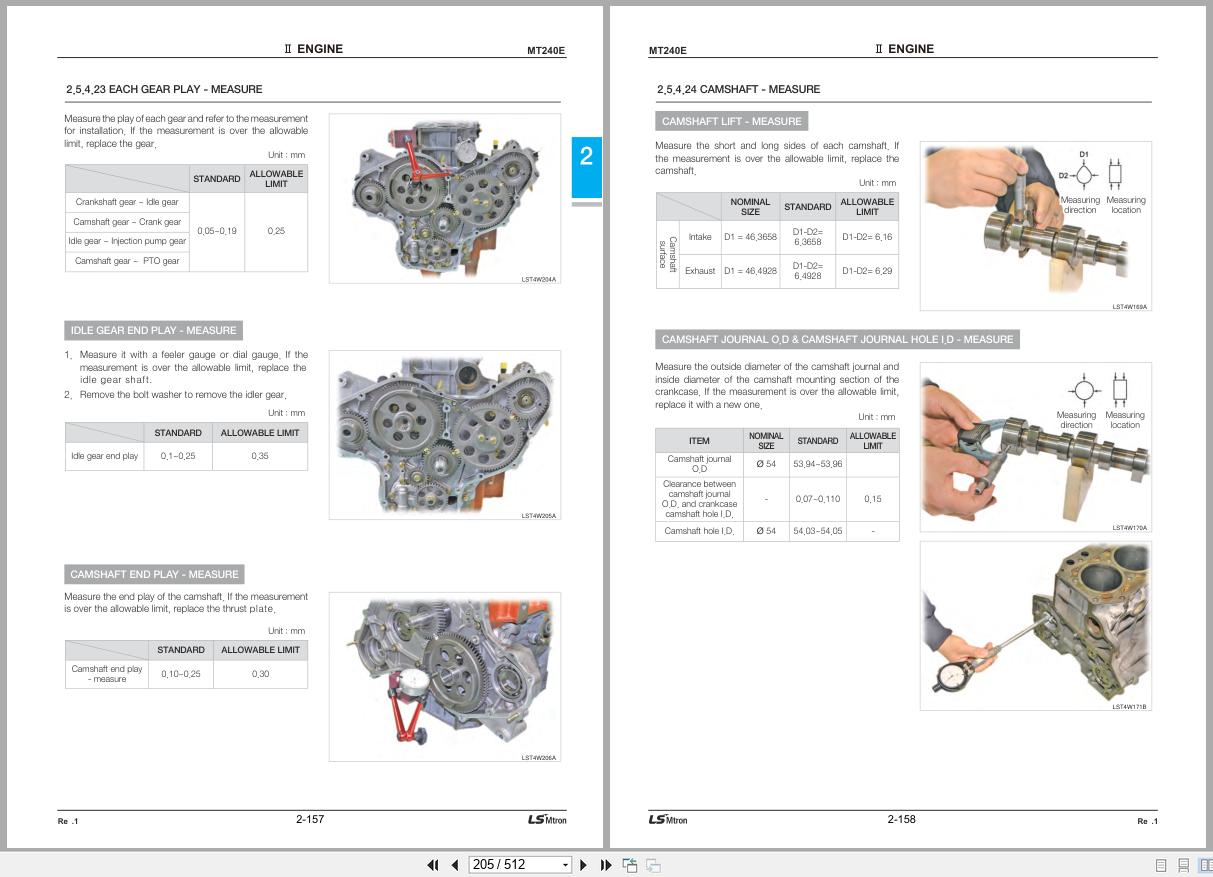Screen dimensions: 1213x877
Task: Click the camshaft lift measurement photo
Action: coord(1036,226)
